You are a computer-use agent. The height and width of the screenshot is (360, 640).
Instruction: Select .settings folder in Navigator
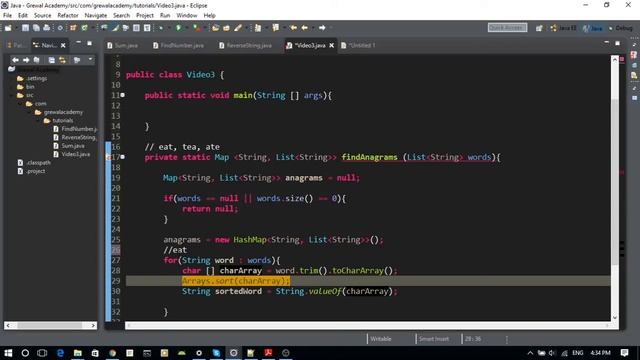[32, 78]
